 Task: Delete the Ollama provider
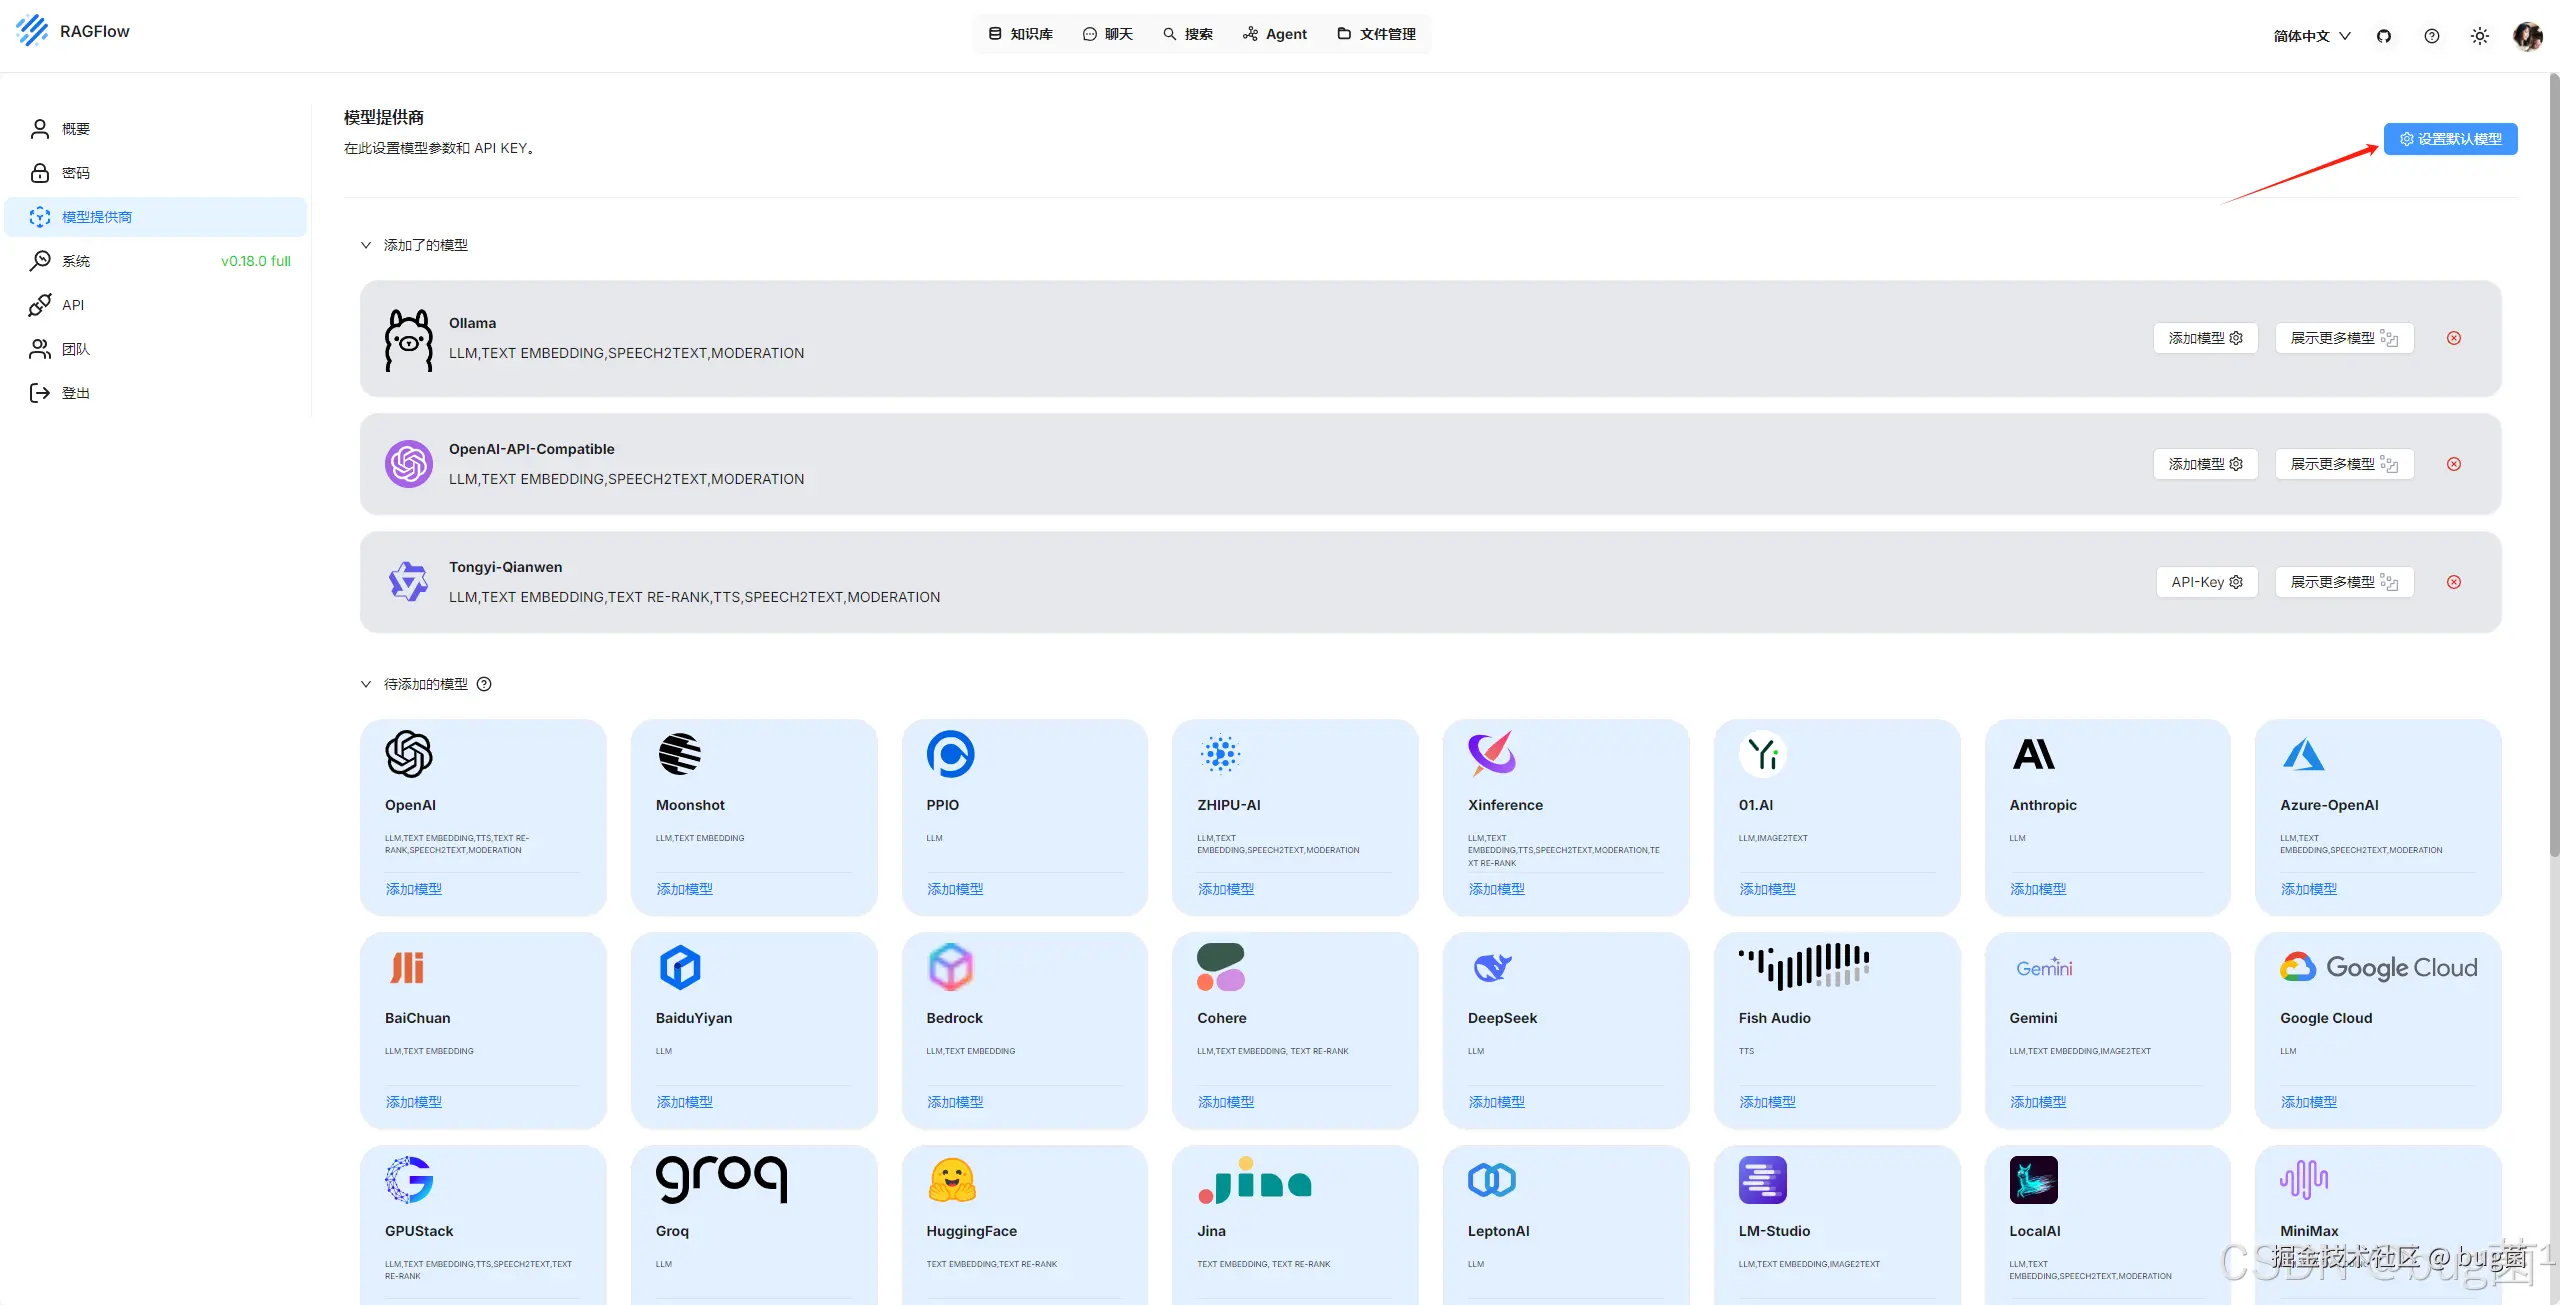pos(2454,338)
